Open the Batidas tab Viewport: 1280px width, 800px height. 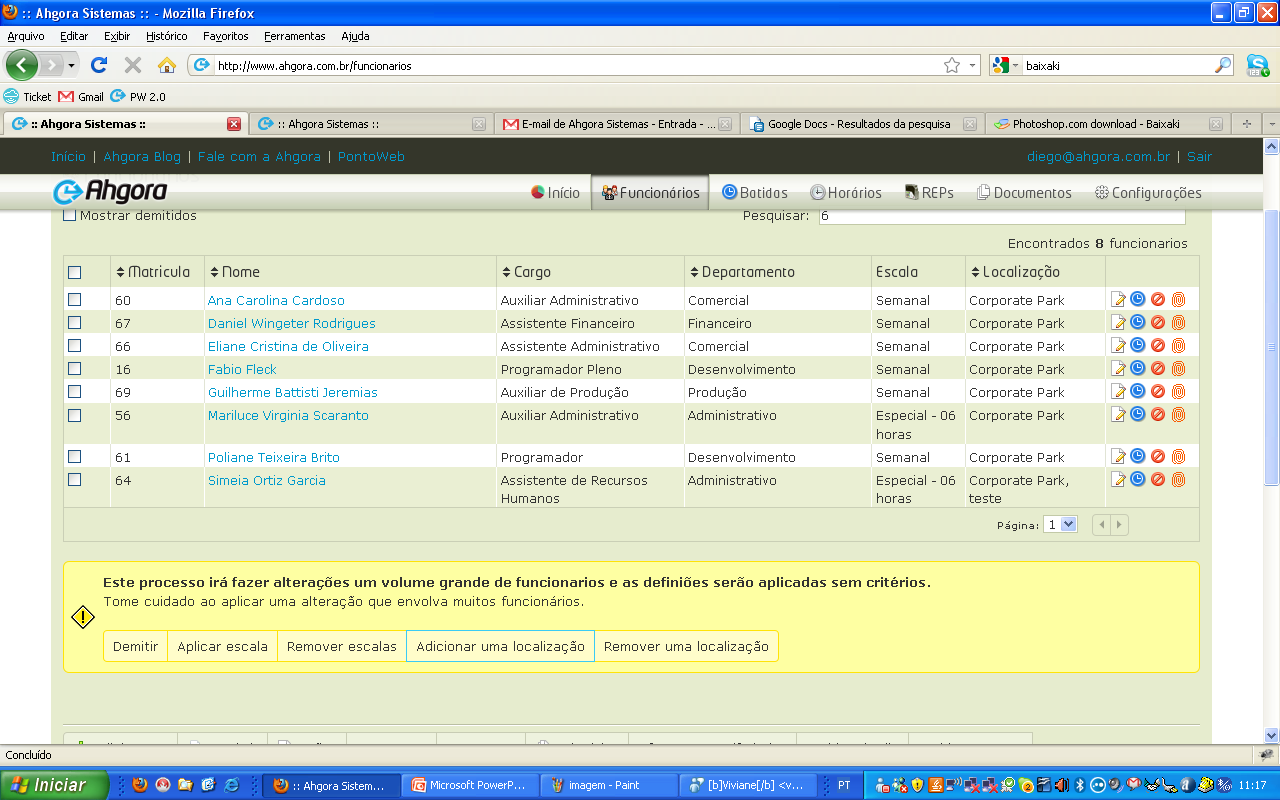point(755,193)
